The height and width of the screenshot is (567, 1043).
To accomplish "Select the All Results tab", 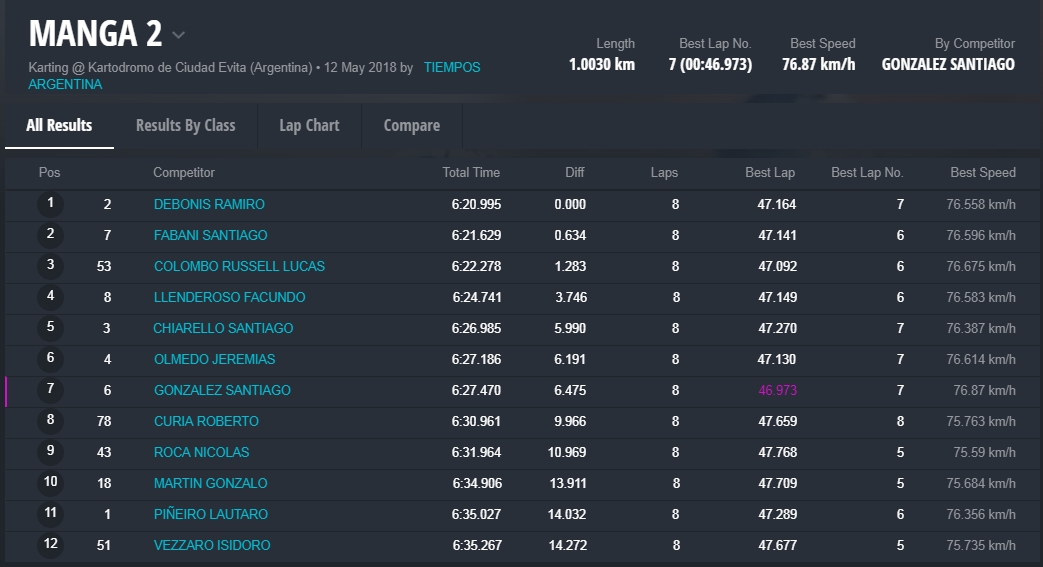I will [59, 125].
